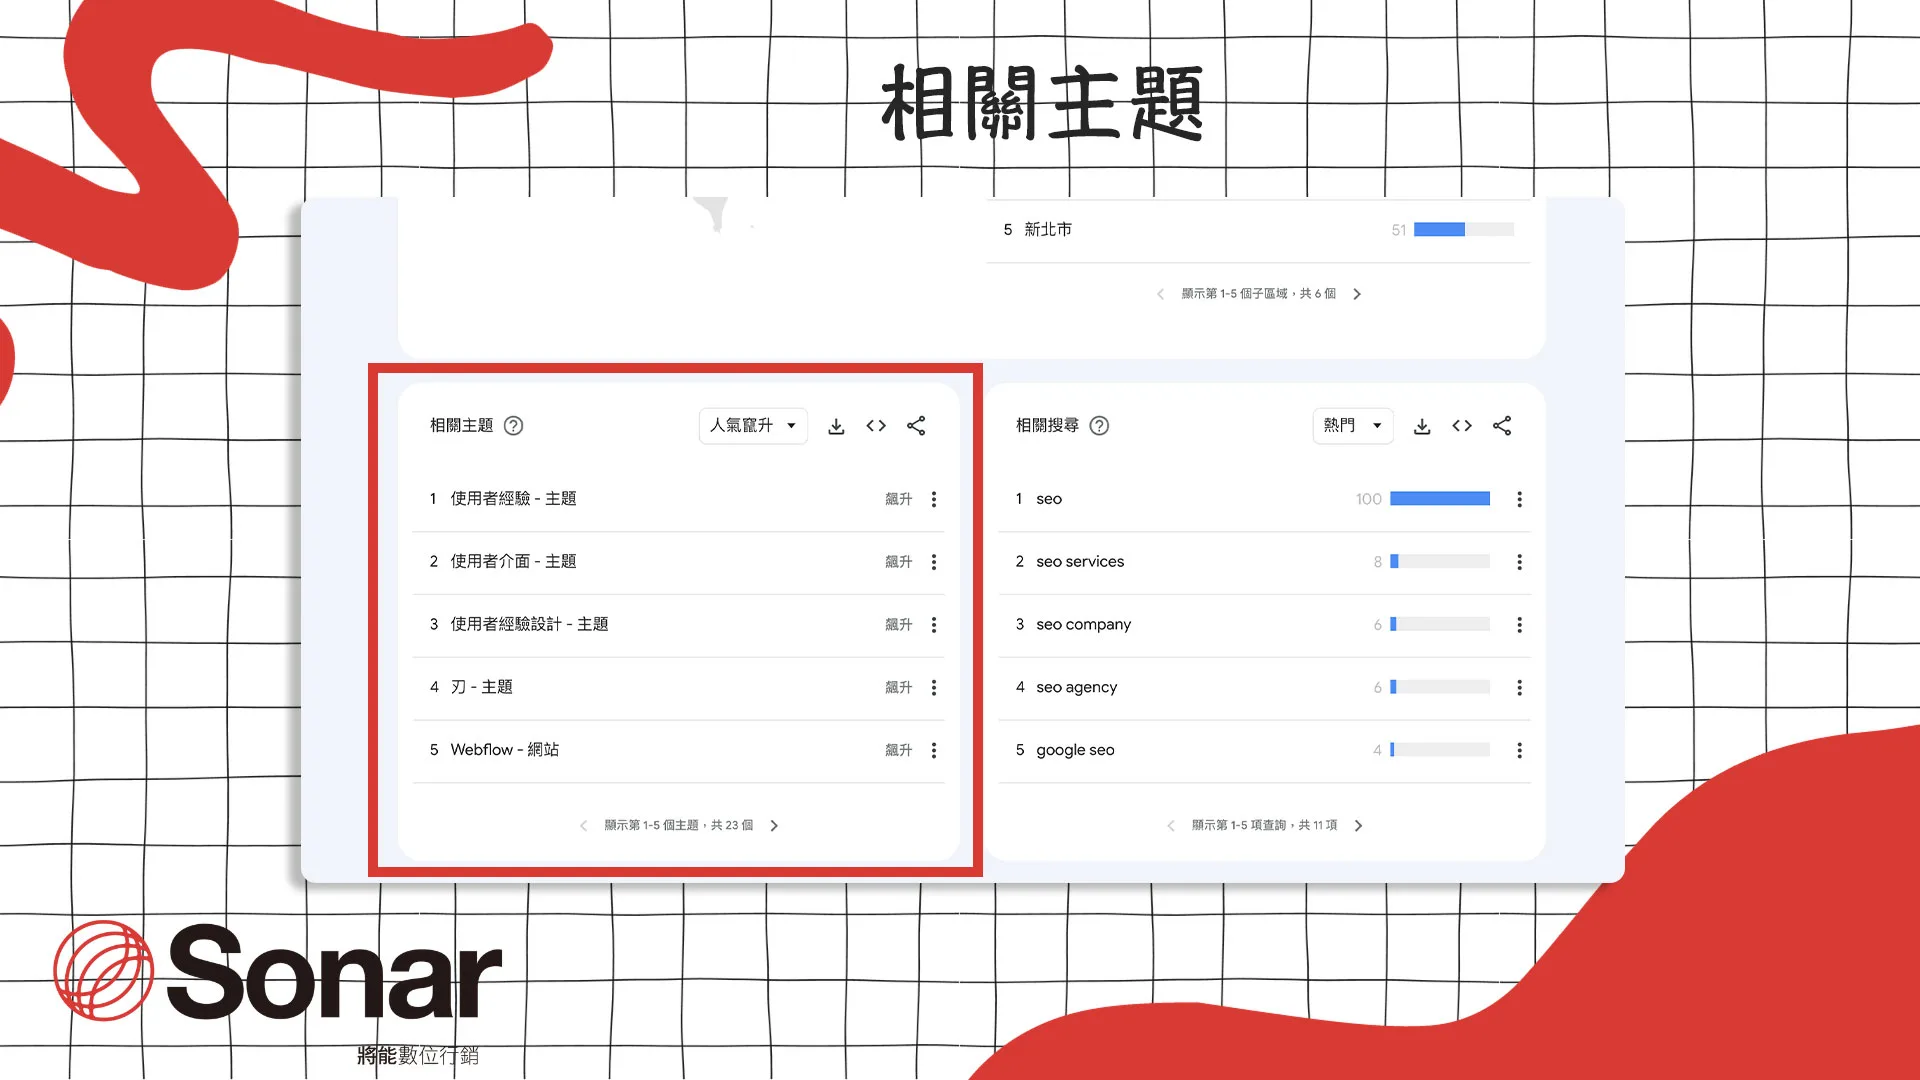Viewport: 1920px width, 1080px height.
Task: Go to next page of related topics
Action: click(774, 826)
